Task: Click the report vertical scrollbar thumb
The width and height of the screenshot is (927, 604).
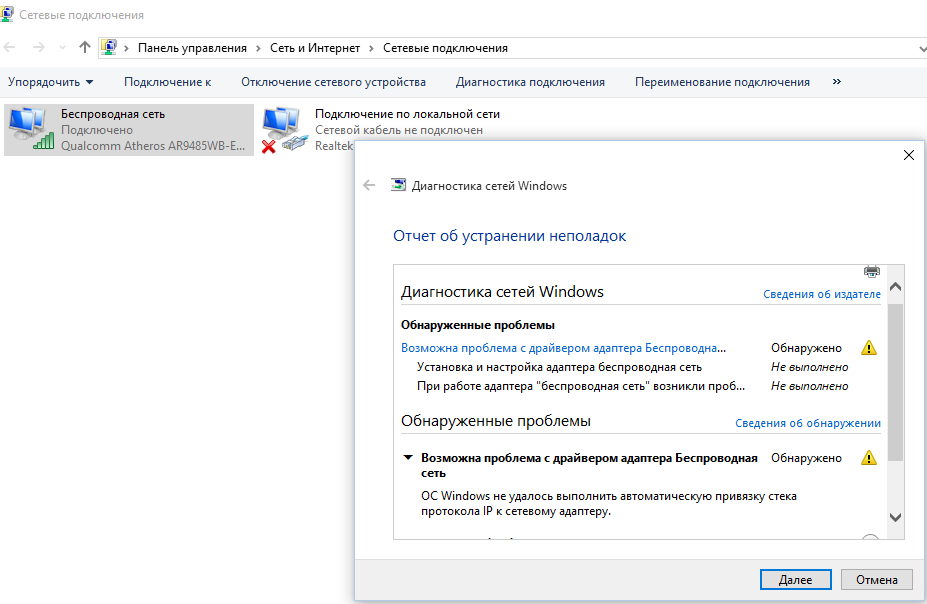Action: tap(896, 382)
